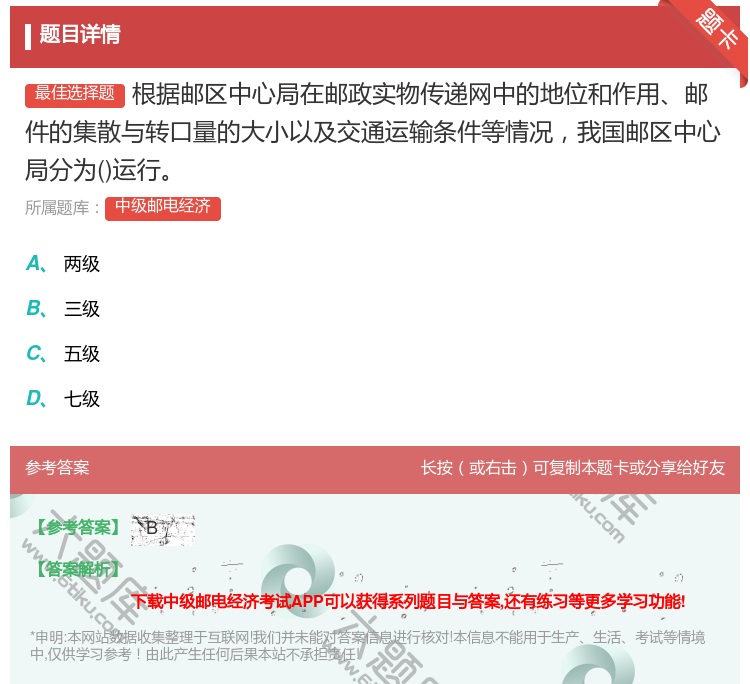Click the 【答案解析】 label
Image resolution: width=750 pixels, height=684 pixels.
[77, 569]
